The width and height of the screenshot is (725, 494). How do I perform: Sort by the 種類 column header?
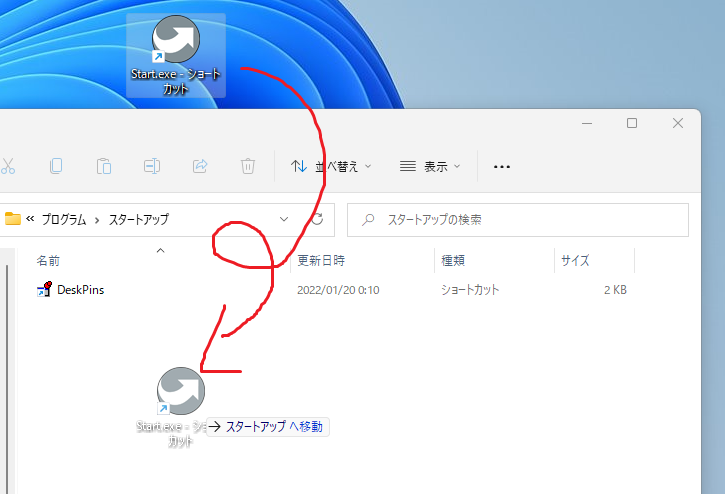pos(453,261)
